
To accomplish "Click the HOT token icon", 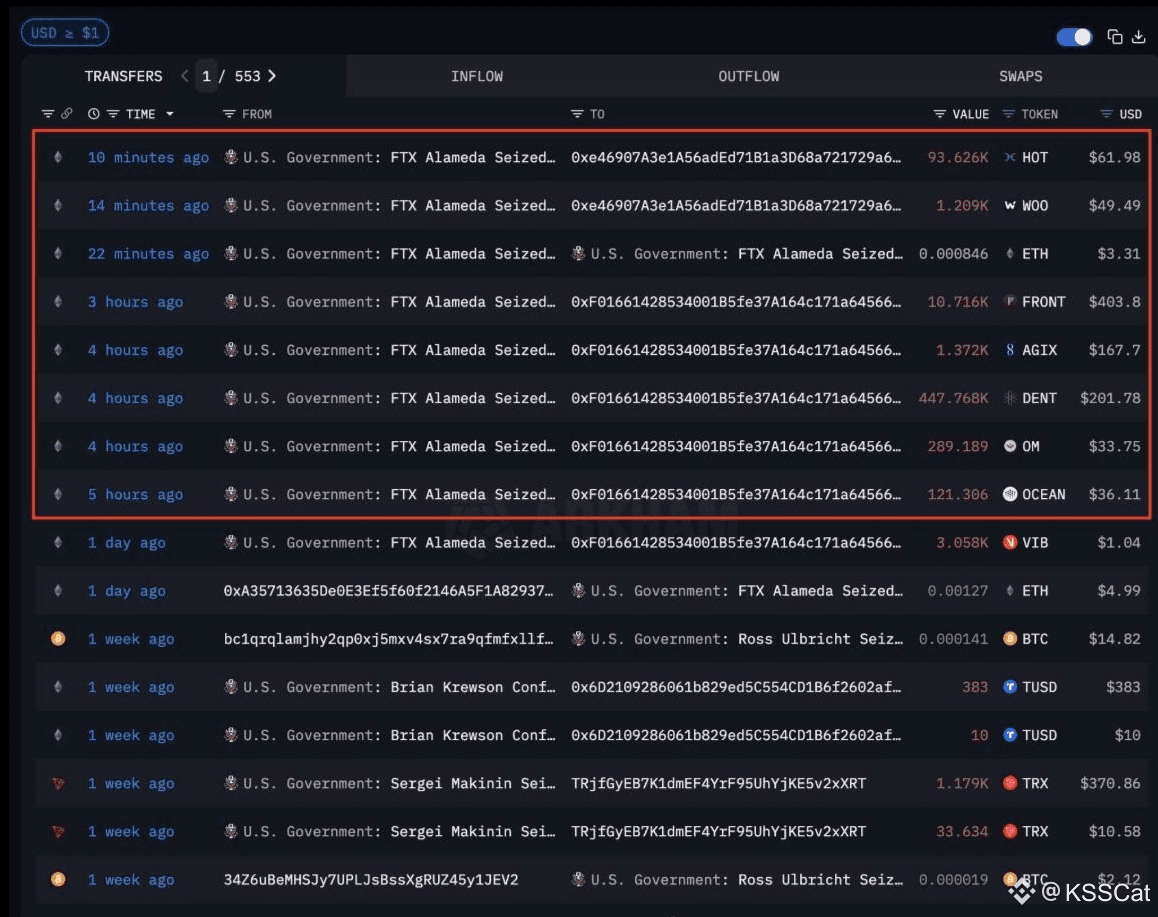I will [1010, 157].
